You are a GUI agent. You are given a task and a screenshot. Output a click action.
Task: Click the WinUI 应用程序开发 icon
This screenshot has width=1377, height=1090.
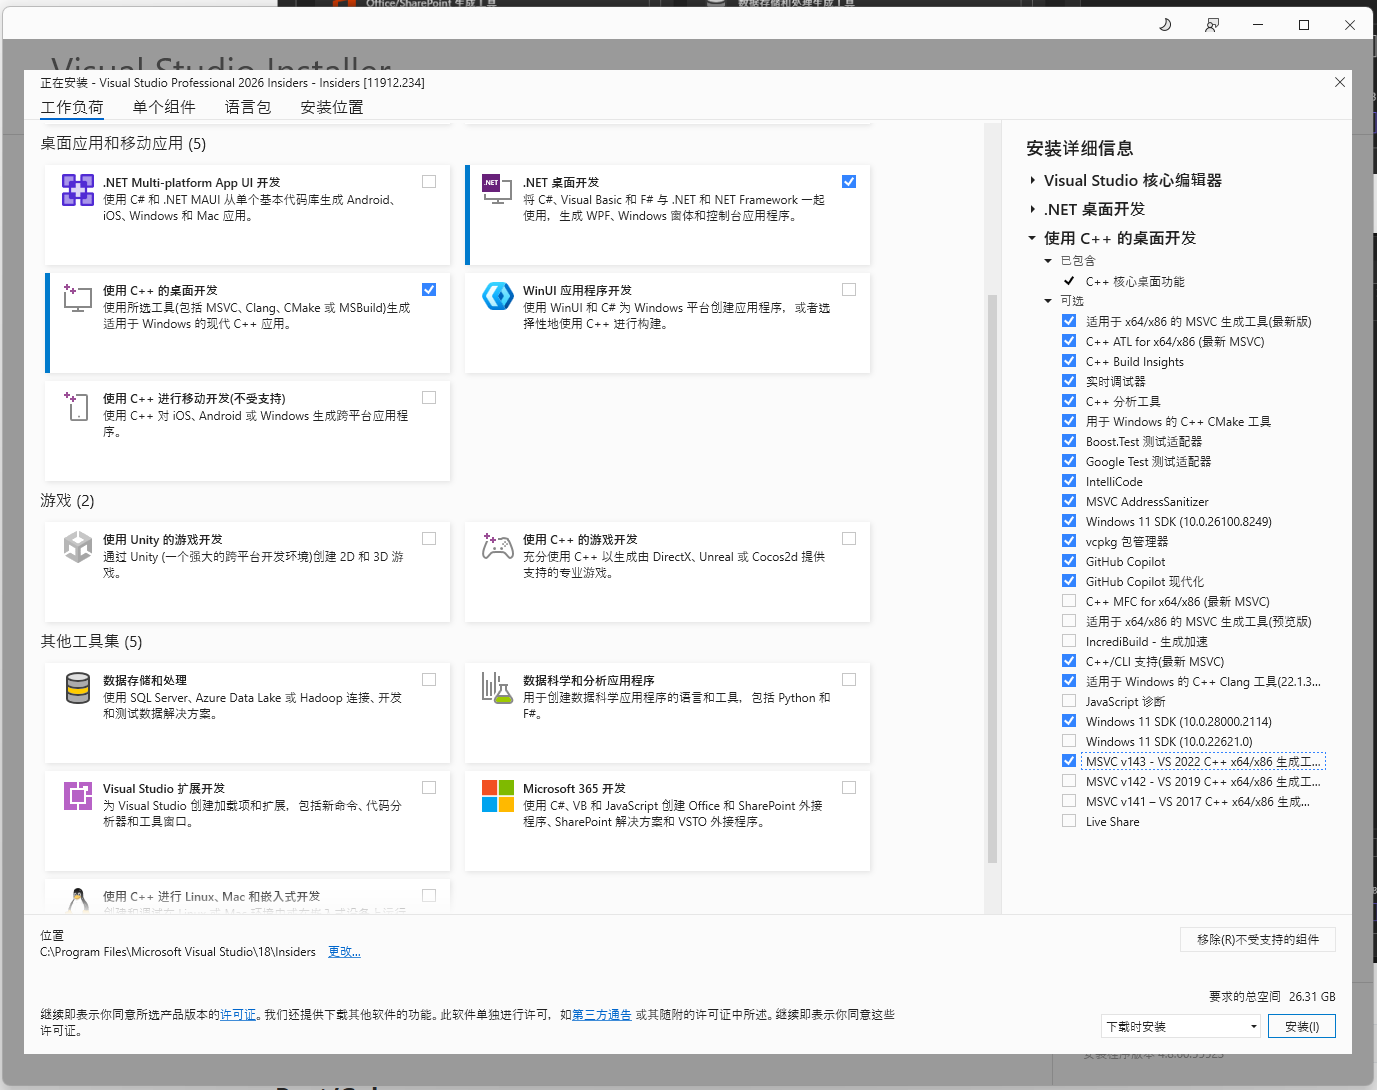498,297
